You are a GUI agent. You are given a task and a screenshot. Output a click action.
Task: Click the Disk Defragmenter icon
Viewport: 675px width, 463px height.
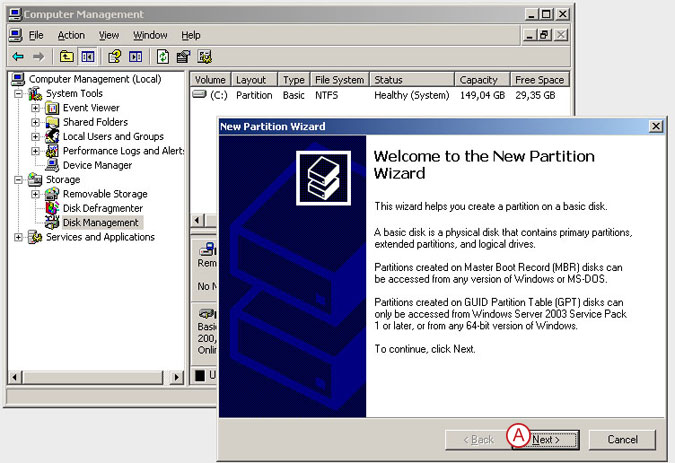52,208
